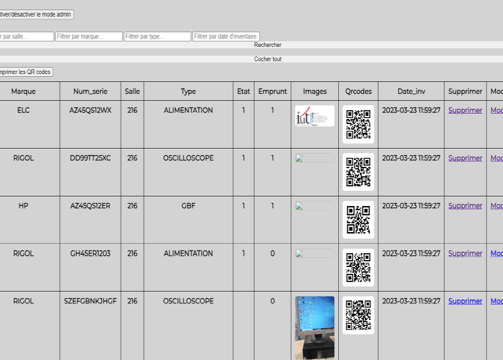Focus the Filtrer par marque field
This screenshot has height=360, width=503.
point(89,36)
